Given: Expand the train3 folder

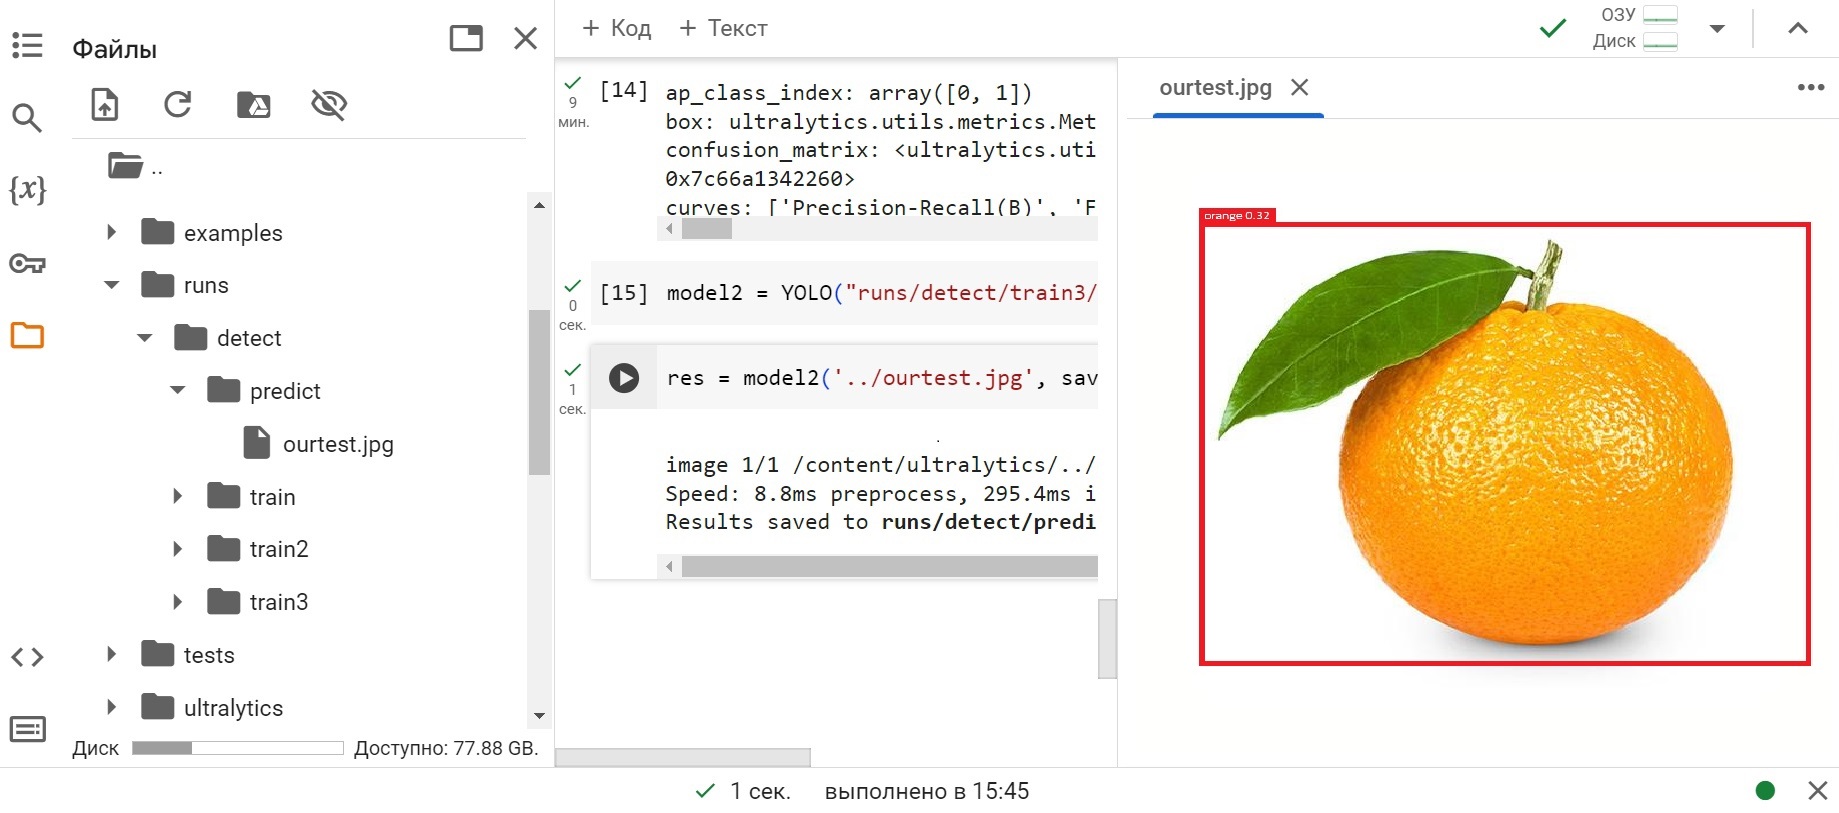Looking at the screenshot, I should tap(177, 601).
